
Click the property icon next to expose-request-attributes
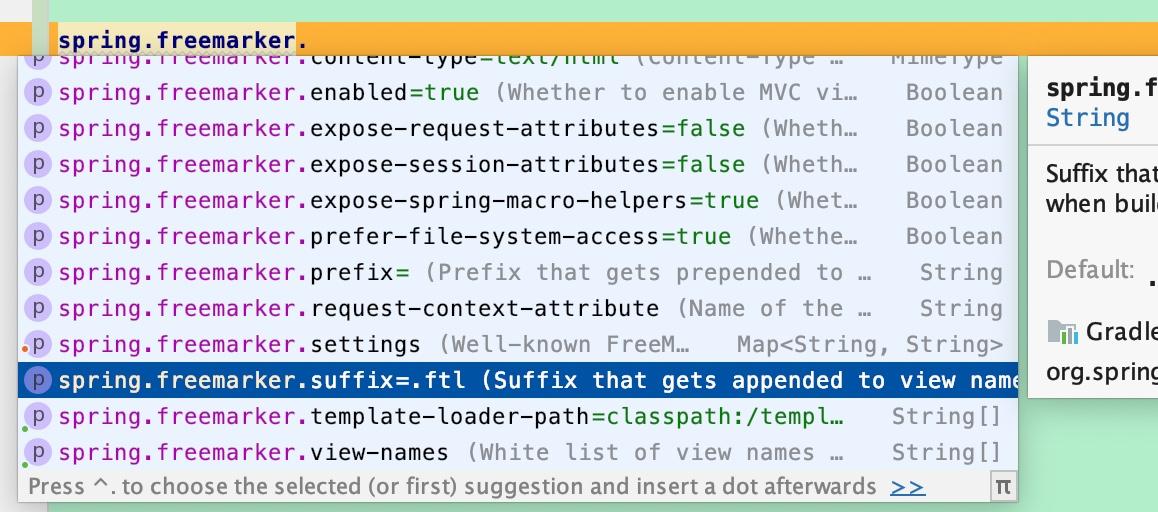point(38,129)
